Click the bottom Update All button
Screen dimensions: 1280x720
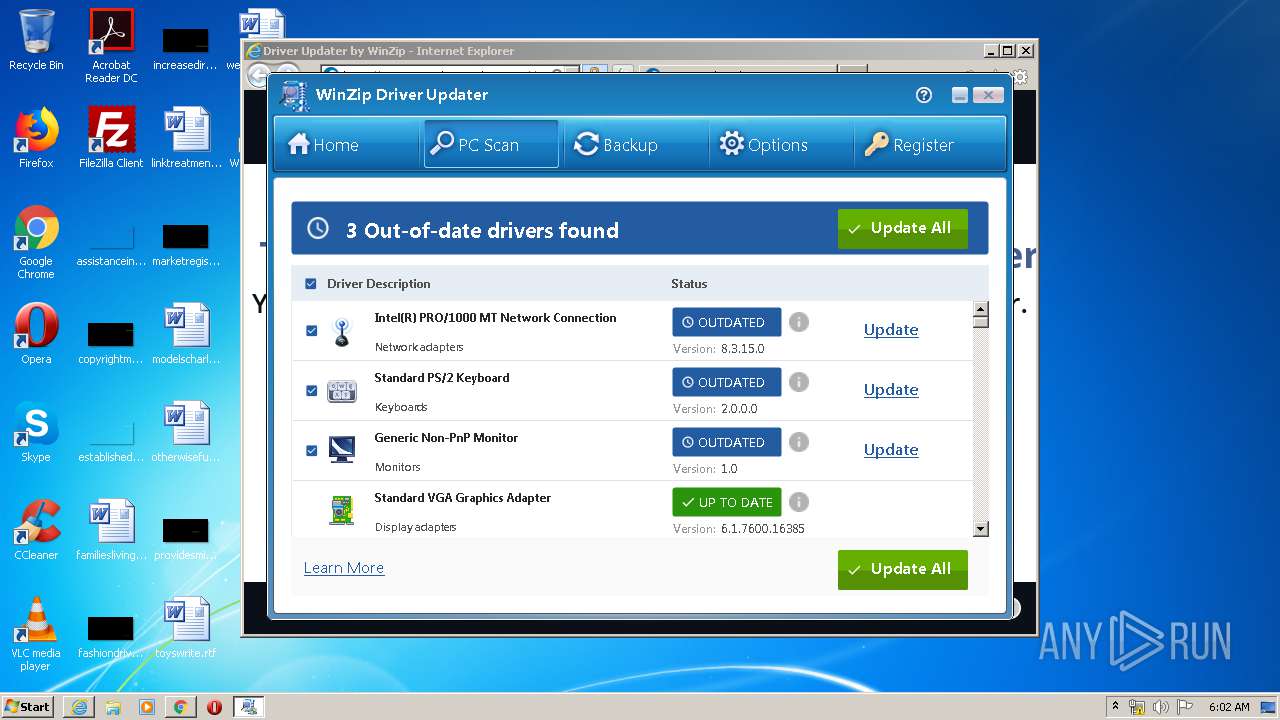(902, 569)
